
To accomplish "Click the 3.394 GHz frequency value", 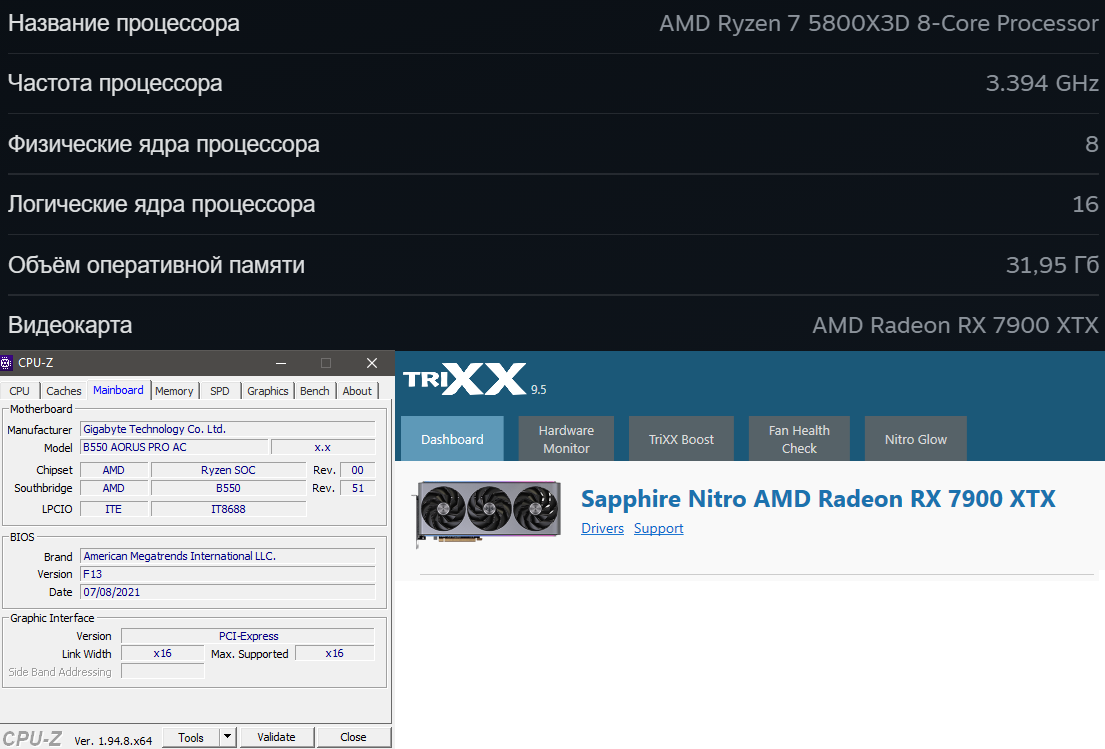I will tap(1042, 83).
